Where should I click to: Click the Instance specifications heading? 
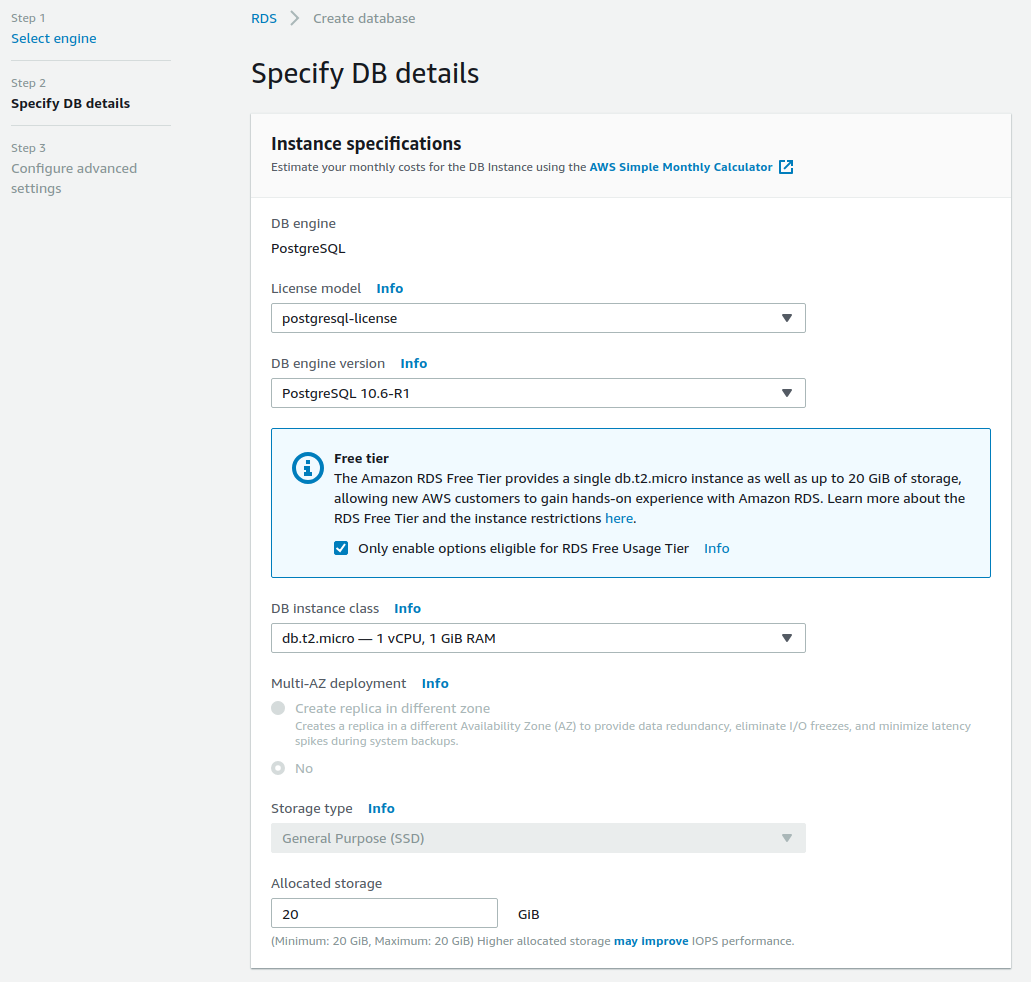tap(366, 143)
